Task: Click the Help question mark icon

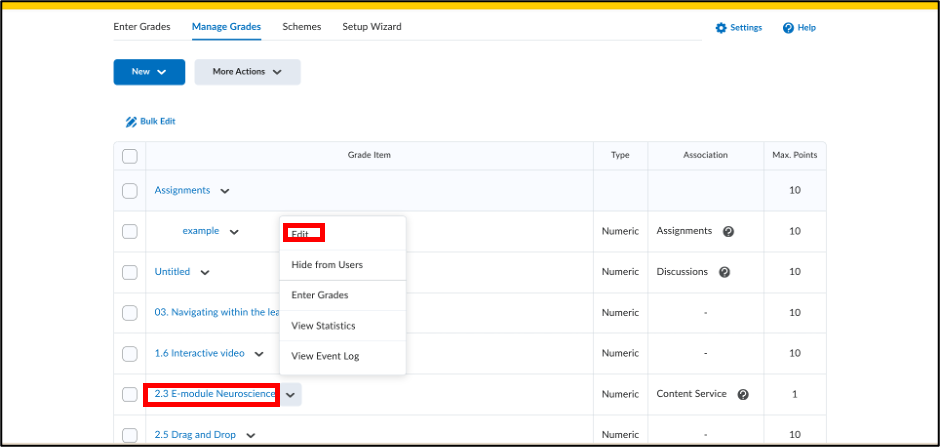Action: point(788,28)
